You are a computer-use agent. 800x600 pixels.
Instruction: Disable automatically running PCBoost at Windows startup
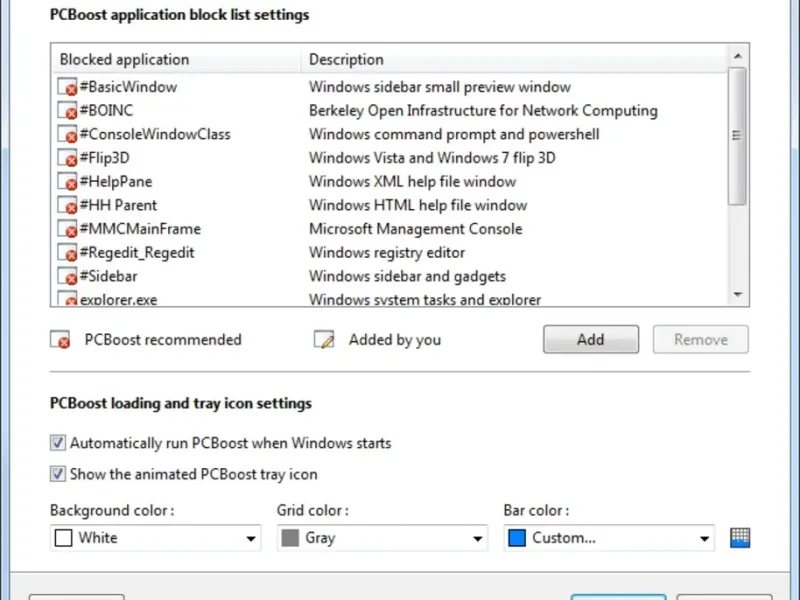point(58,443)
